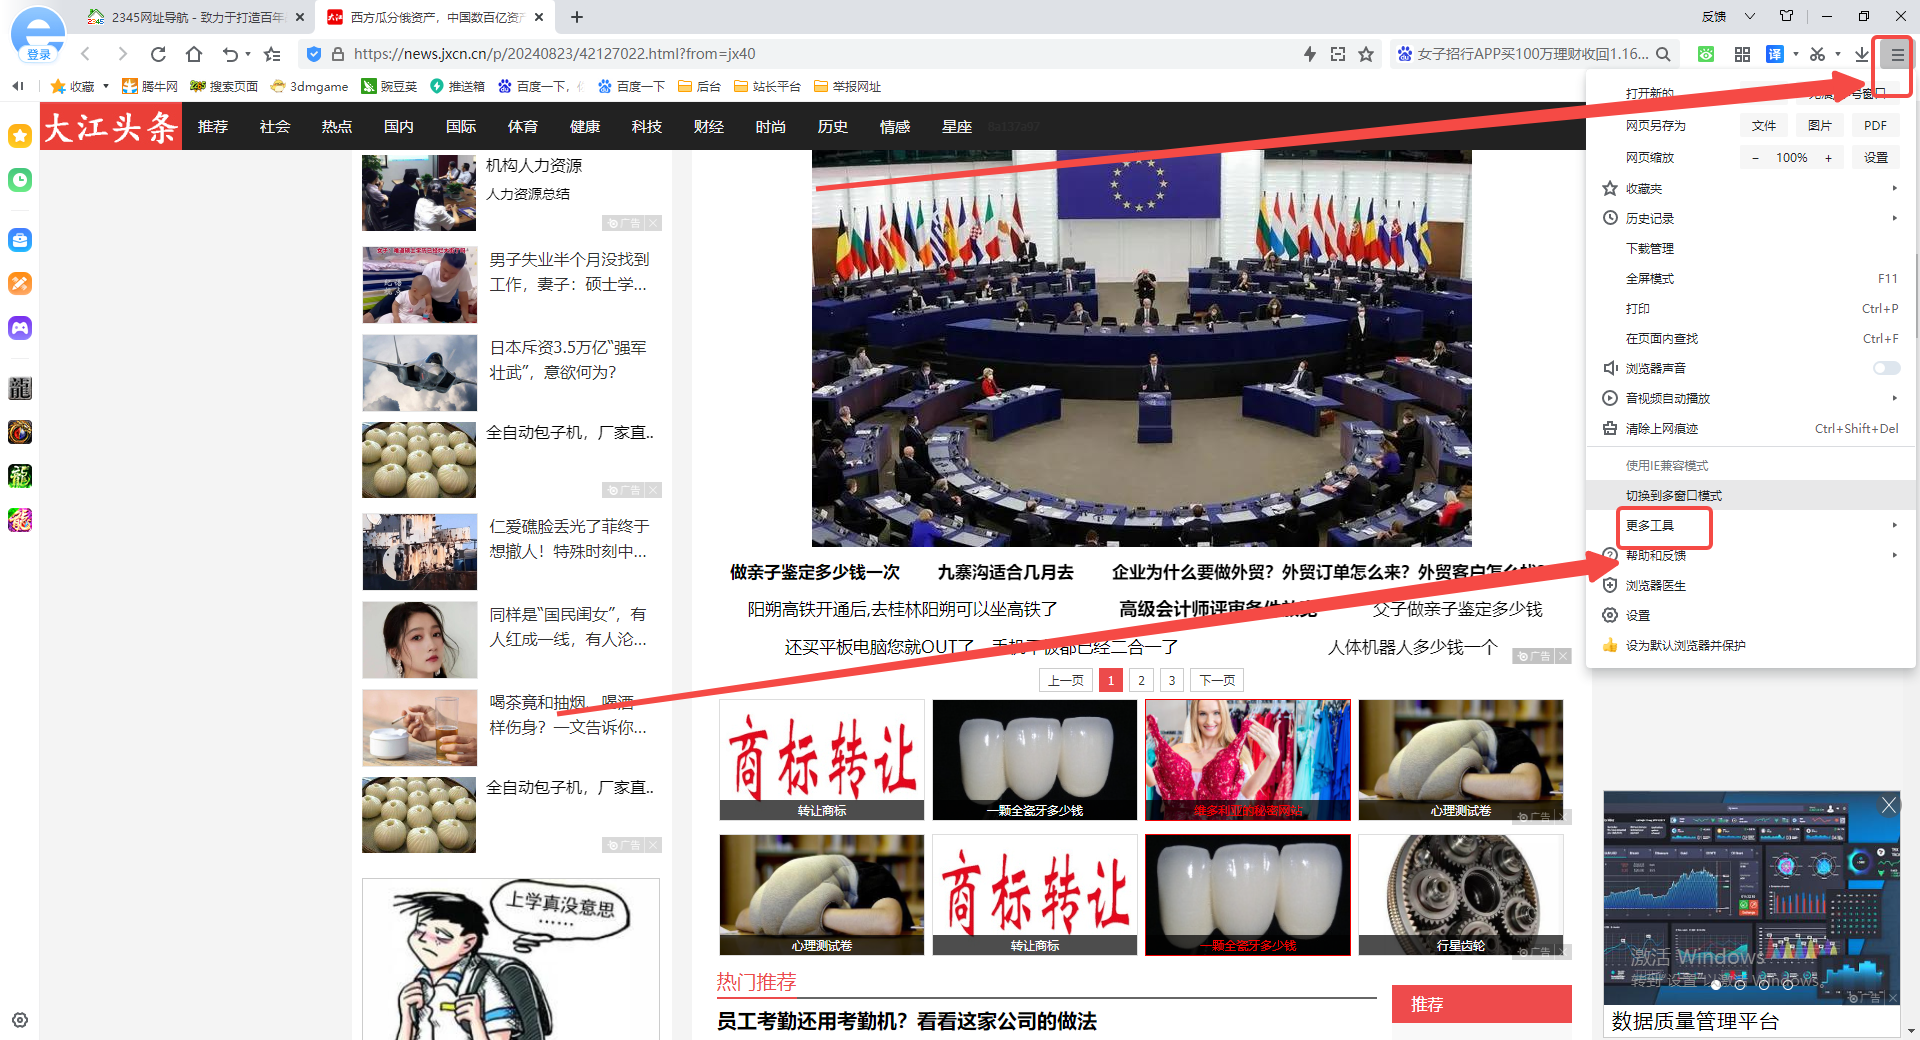
Task: Open sidebar settings gear at bottom left
Action: [20, 1020]
